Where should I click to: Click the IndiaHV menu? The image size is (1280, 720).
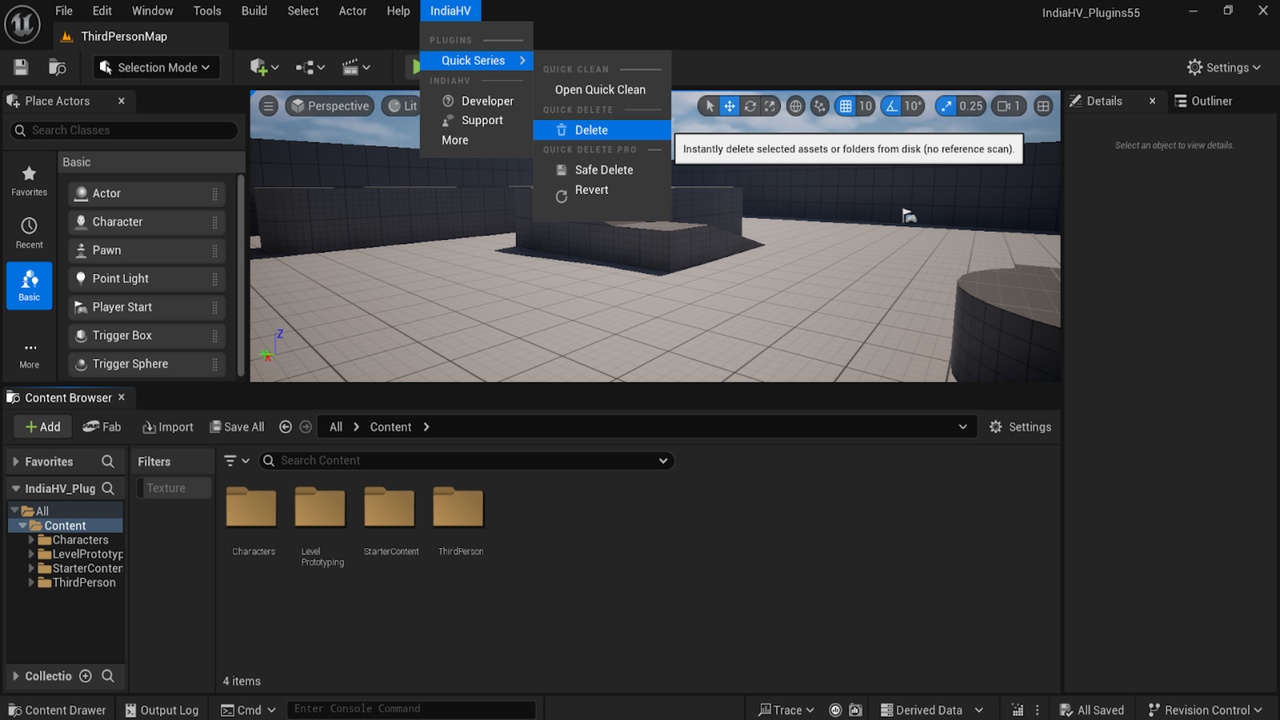(450, 11)
